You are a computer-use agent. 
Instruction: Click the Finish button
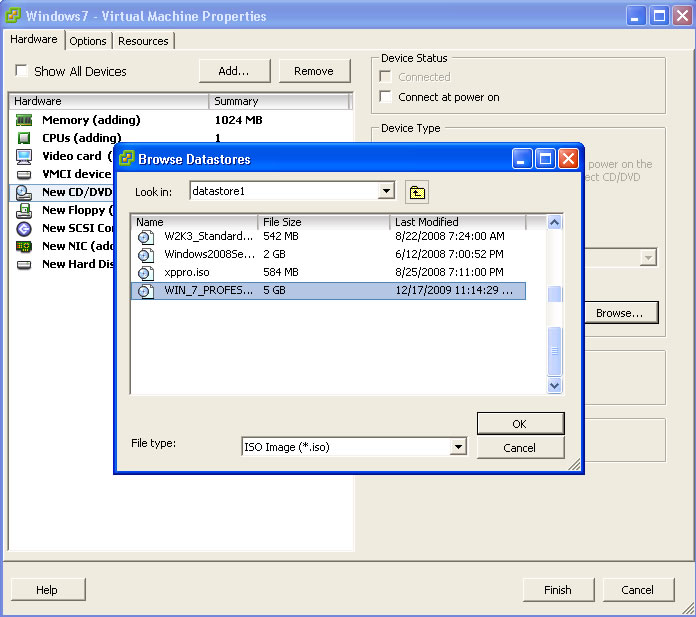point(558,590)
